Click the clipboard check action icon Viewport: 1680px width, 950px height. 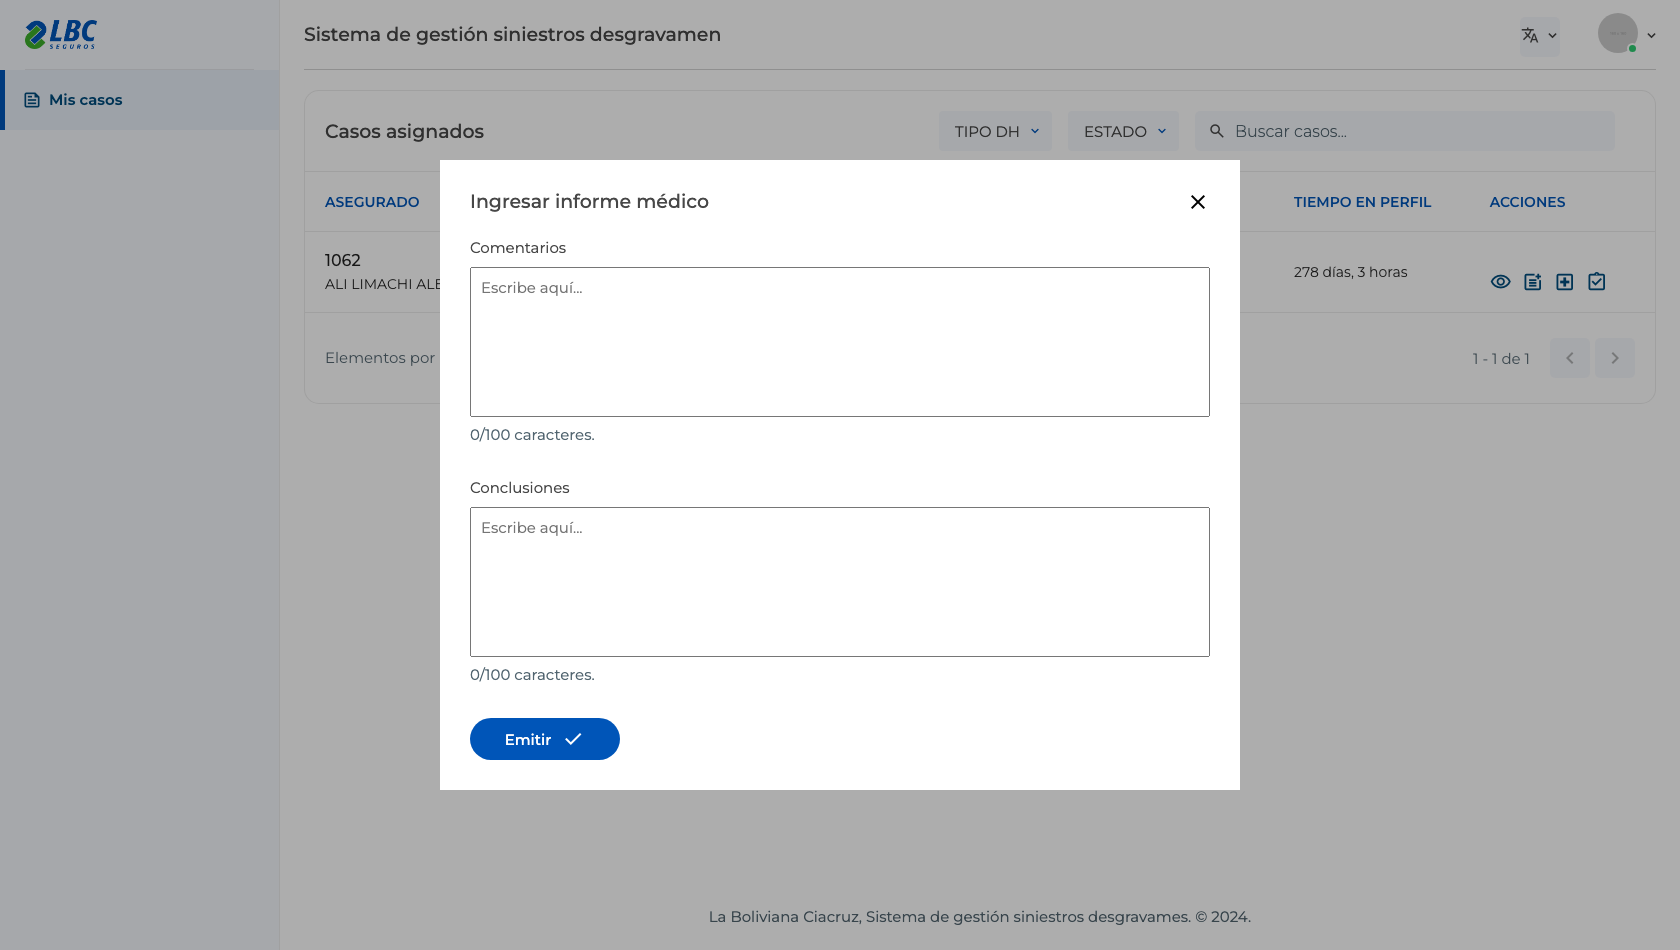(x=1597, y=282)
